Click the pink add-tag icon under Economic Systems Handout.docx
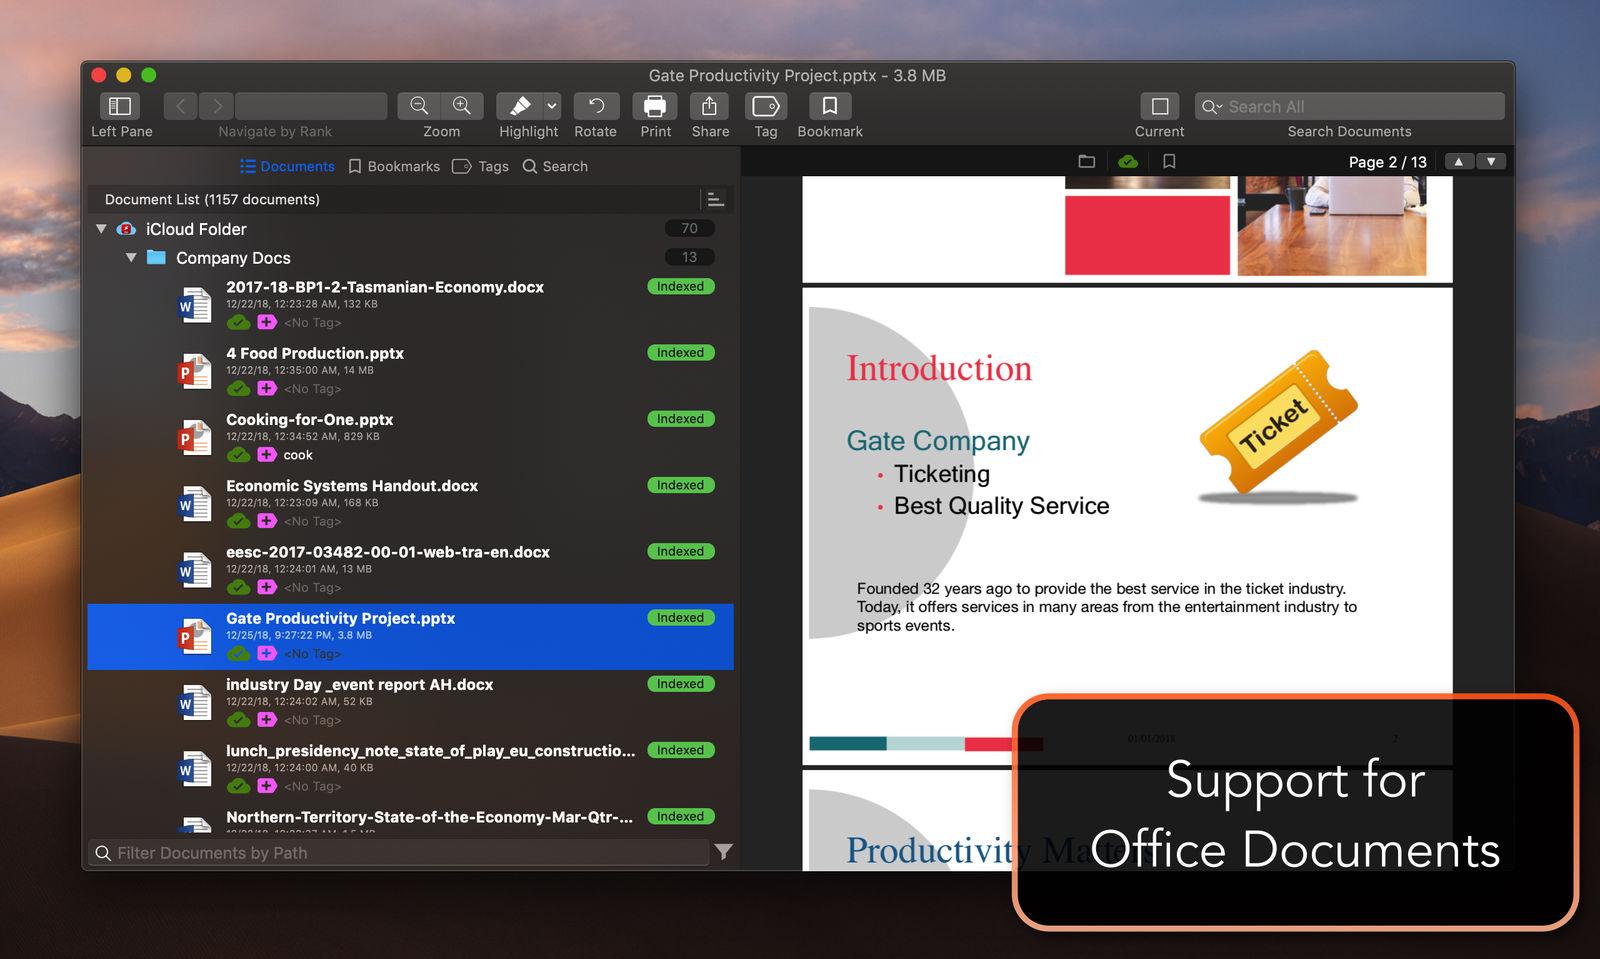1600x959 pixels. pos(266,521)
